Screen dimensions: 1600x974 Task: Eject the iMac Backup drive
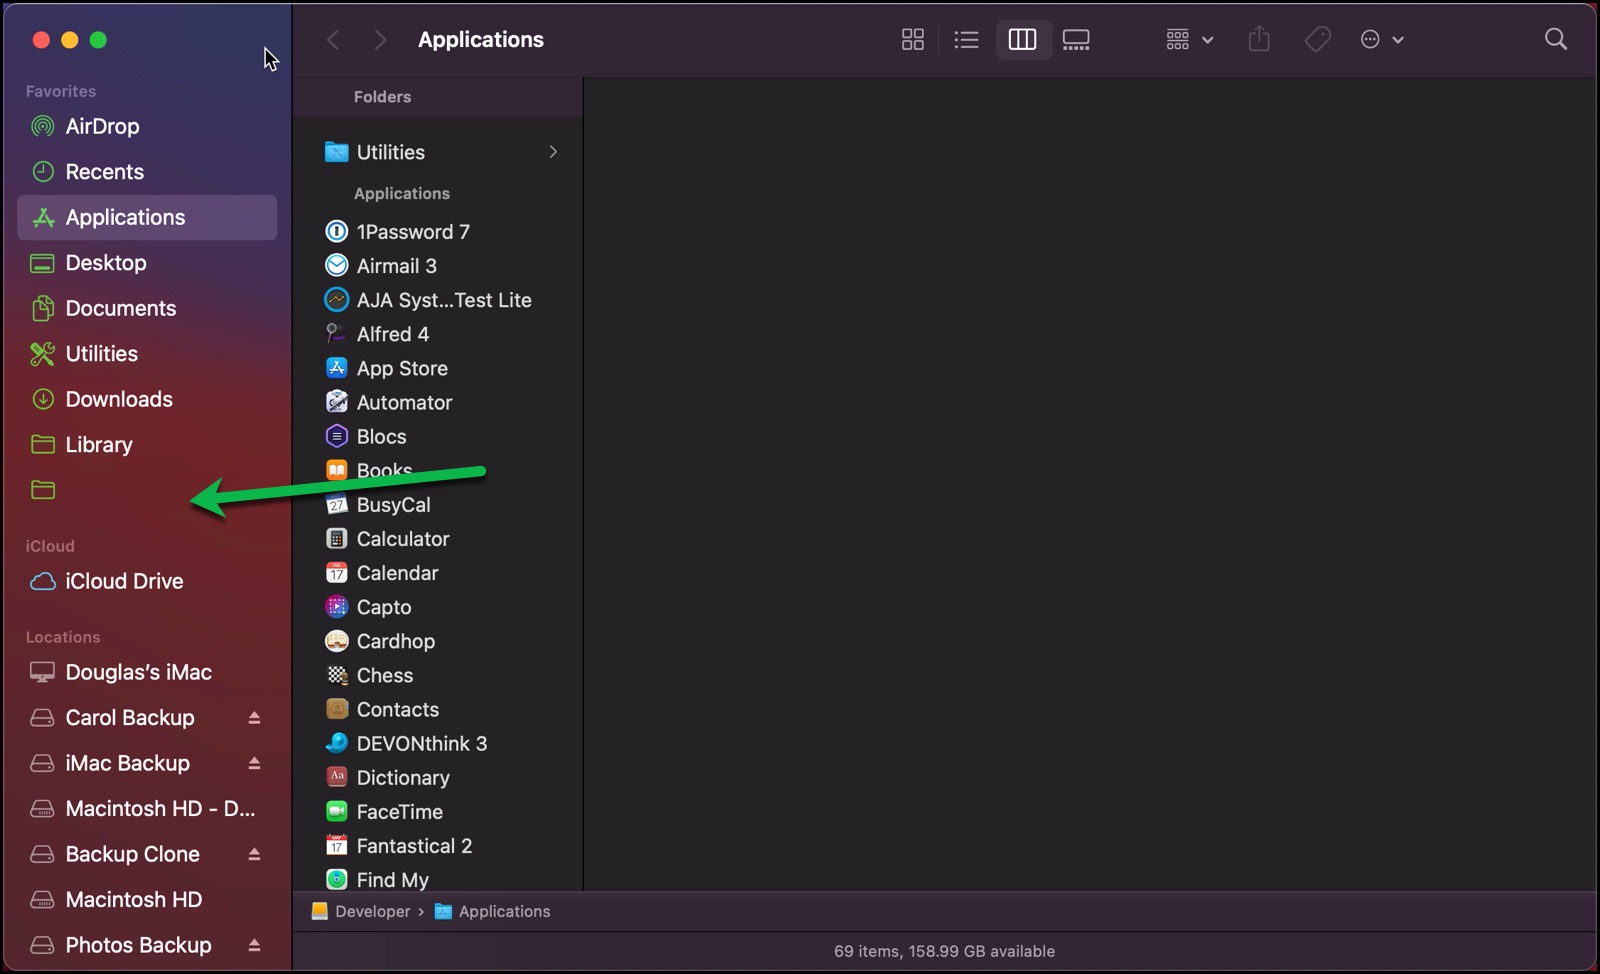254,763
